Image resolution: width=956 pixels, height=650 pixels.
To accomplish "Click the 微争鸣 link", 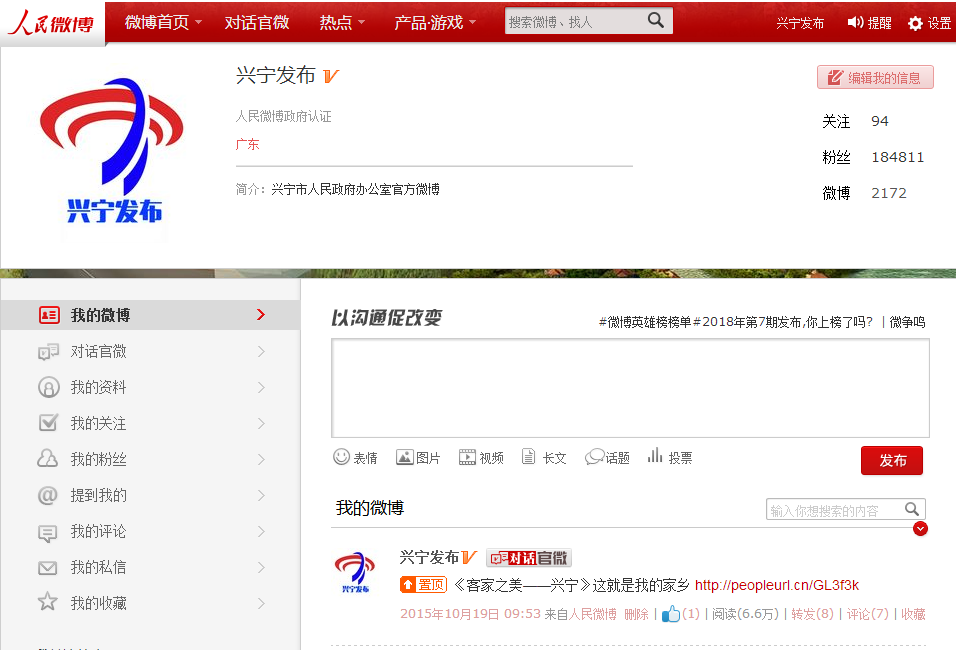I will [907, 322].
